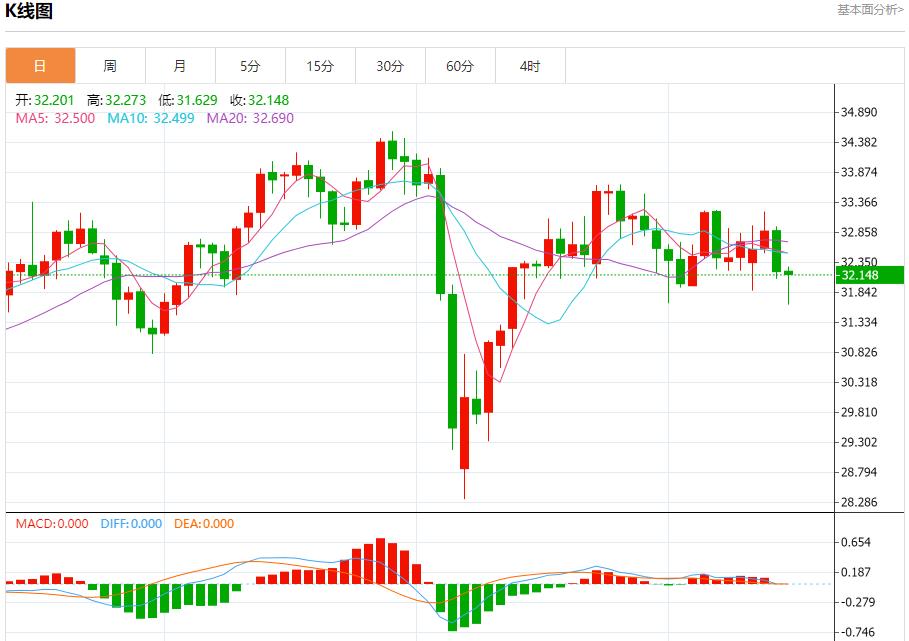
Task: Switch to the 周 weekly tab
Action: pos(110,66)
